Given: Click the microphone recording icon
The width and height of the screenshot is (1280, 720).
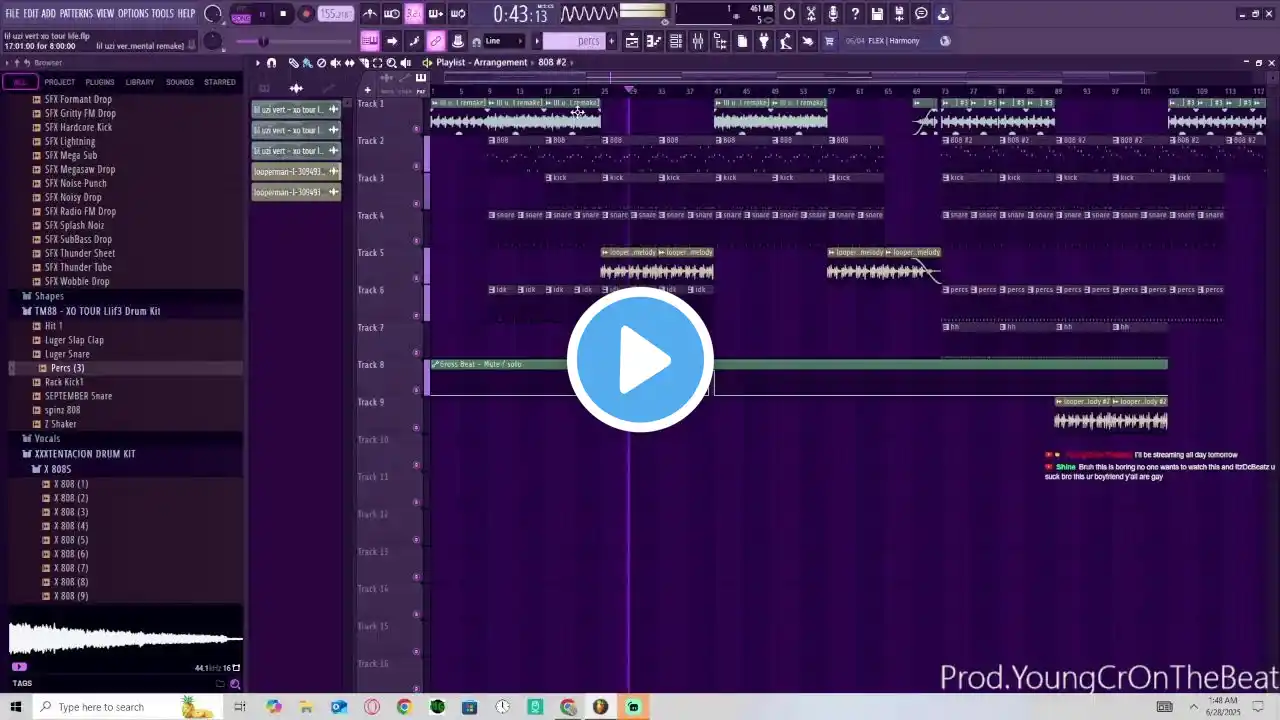Looking at the screenshot, I should coord(833,14).
